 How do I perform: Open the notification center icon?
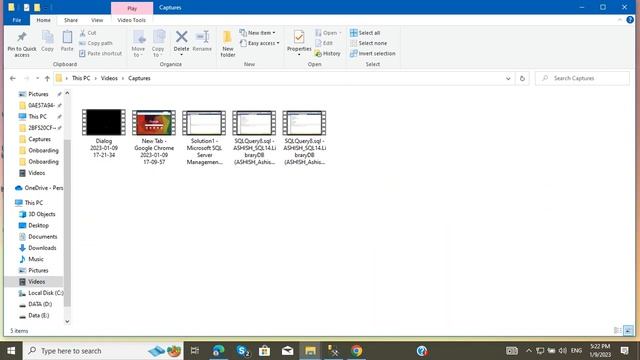[624, 351]
